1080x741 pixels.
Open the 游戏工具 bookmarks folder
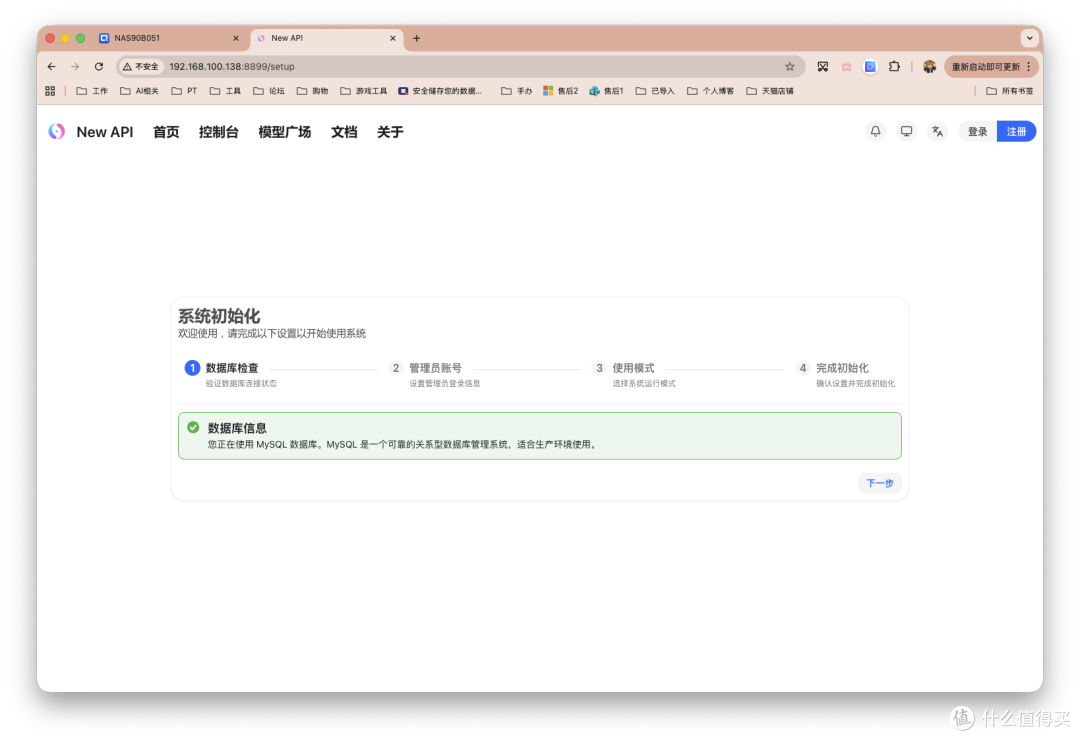point(364,91)
